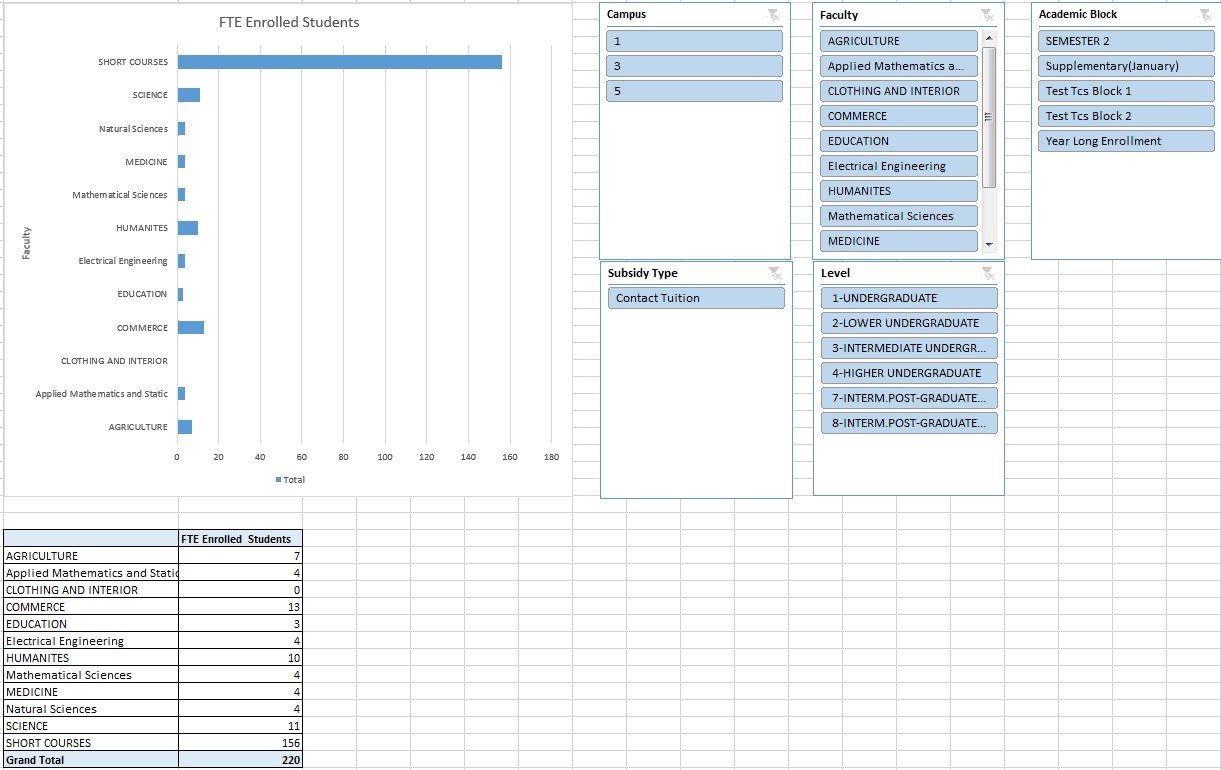
Task: Select SEMESTER 2 academic block
Action: tap(1127, 41)
